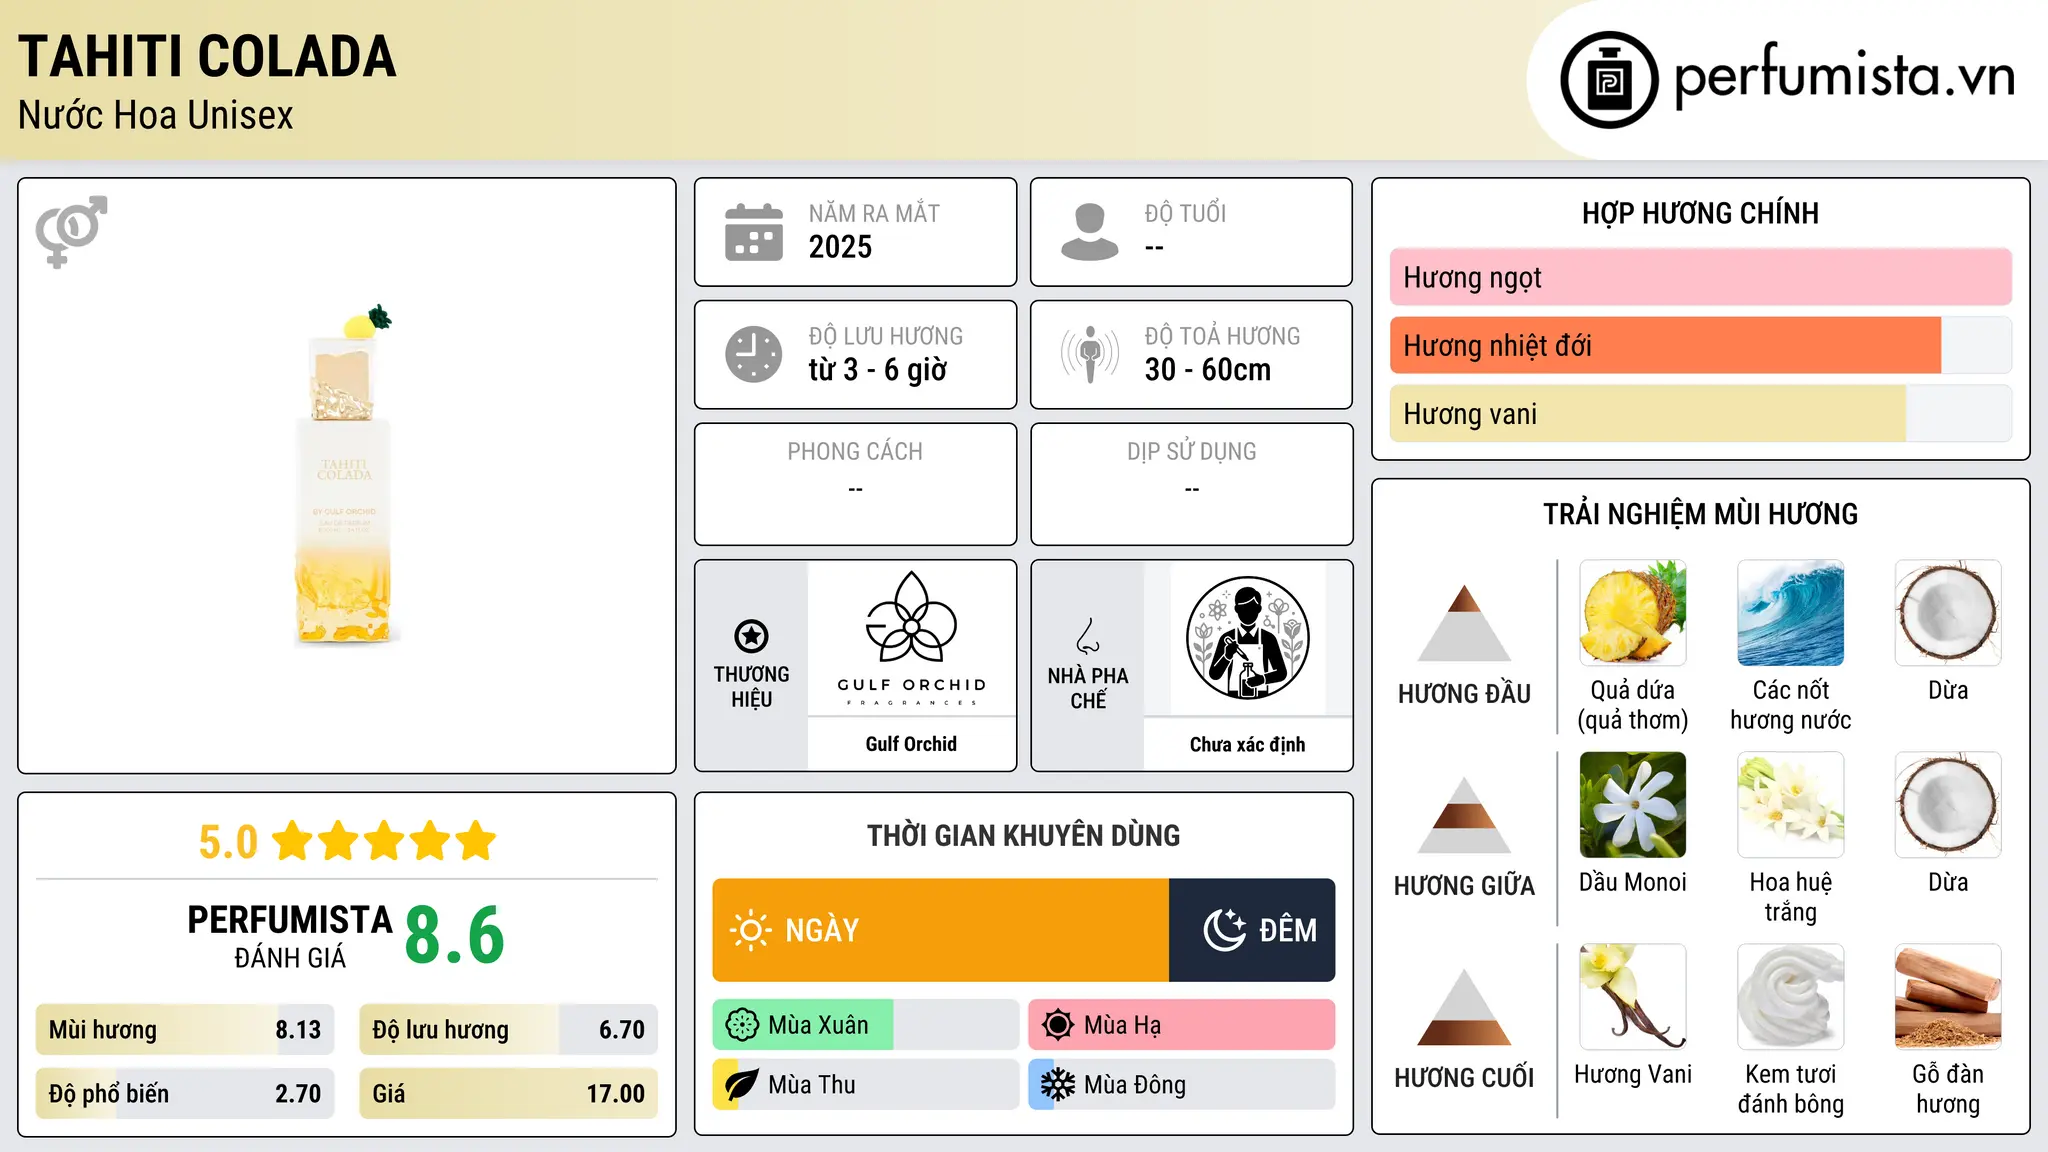Click the unisex gender symbol icon
The height and width of the screenshot is (1152, 2048).
click(x=71, y=231)
